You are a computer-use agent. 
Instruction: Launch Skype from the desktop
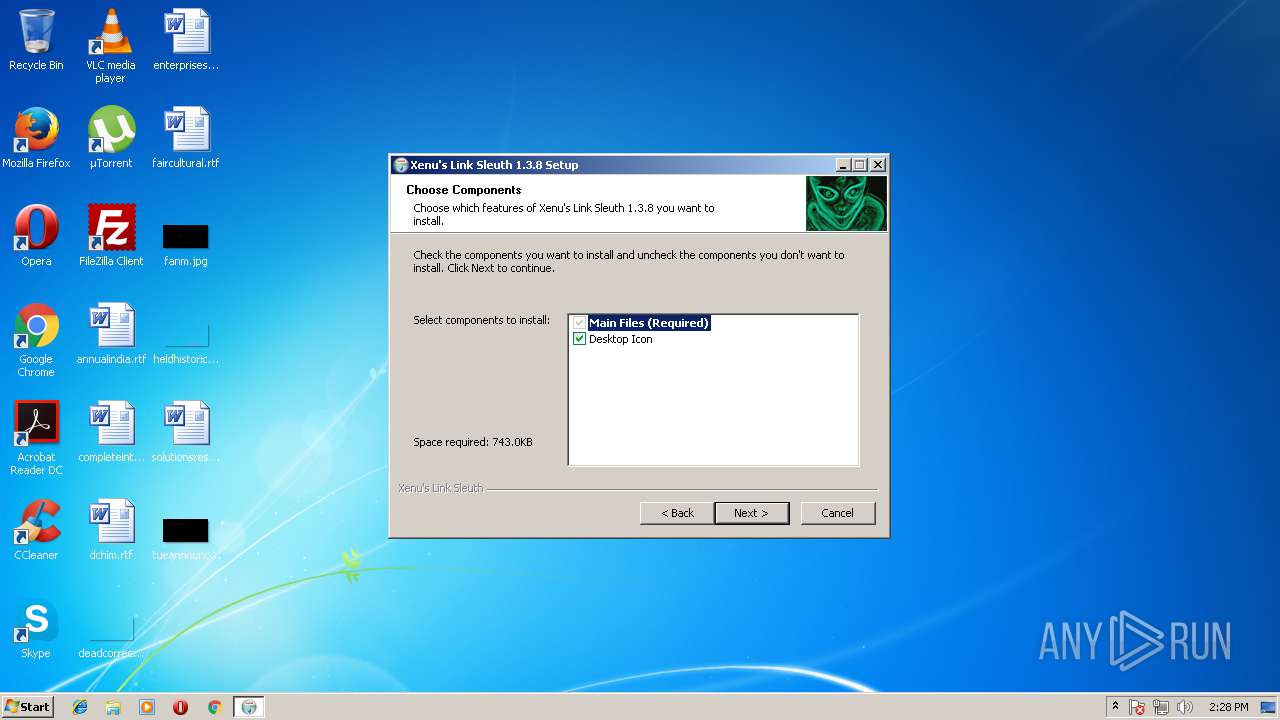pyautogui.click(x=36, y=628)
